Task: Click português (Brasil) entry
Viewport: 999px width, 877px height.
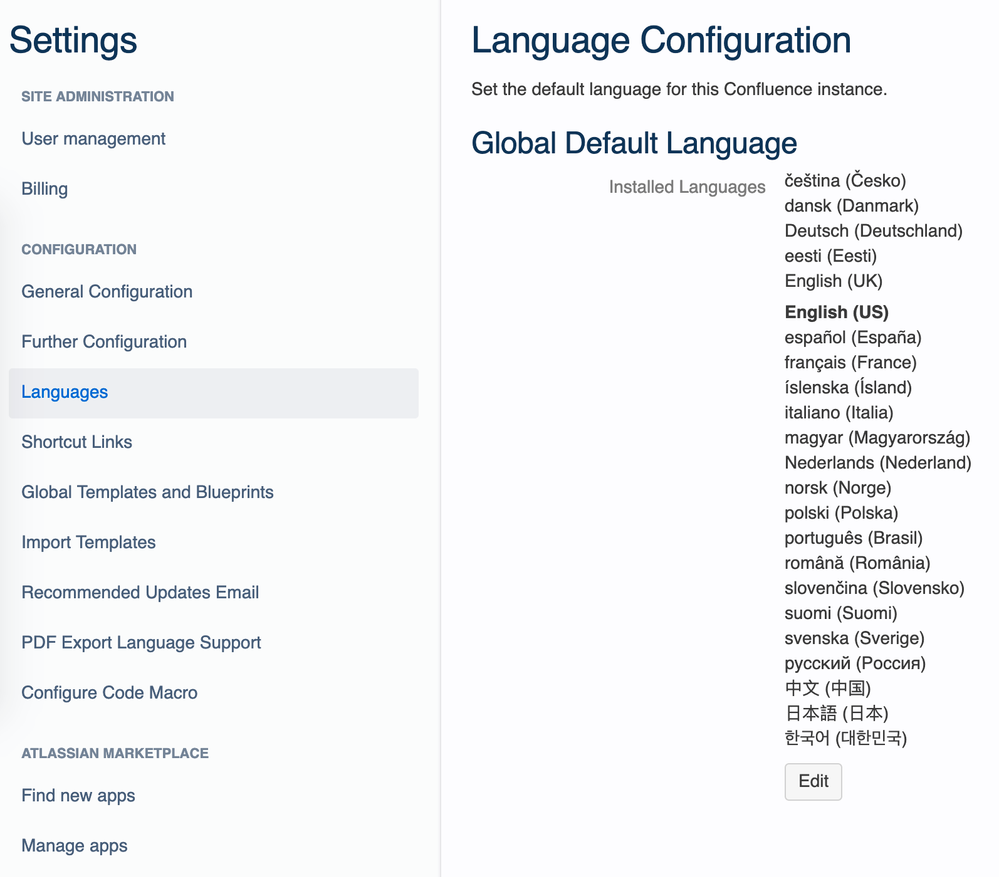Action: coord(854,538)
